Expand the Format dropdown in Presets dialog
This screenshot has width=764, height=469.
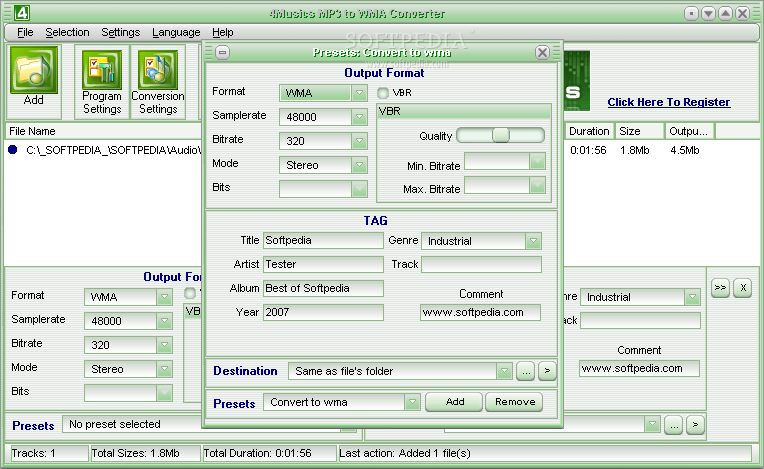(359, 93)
